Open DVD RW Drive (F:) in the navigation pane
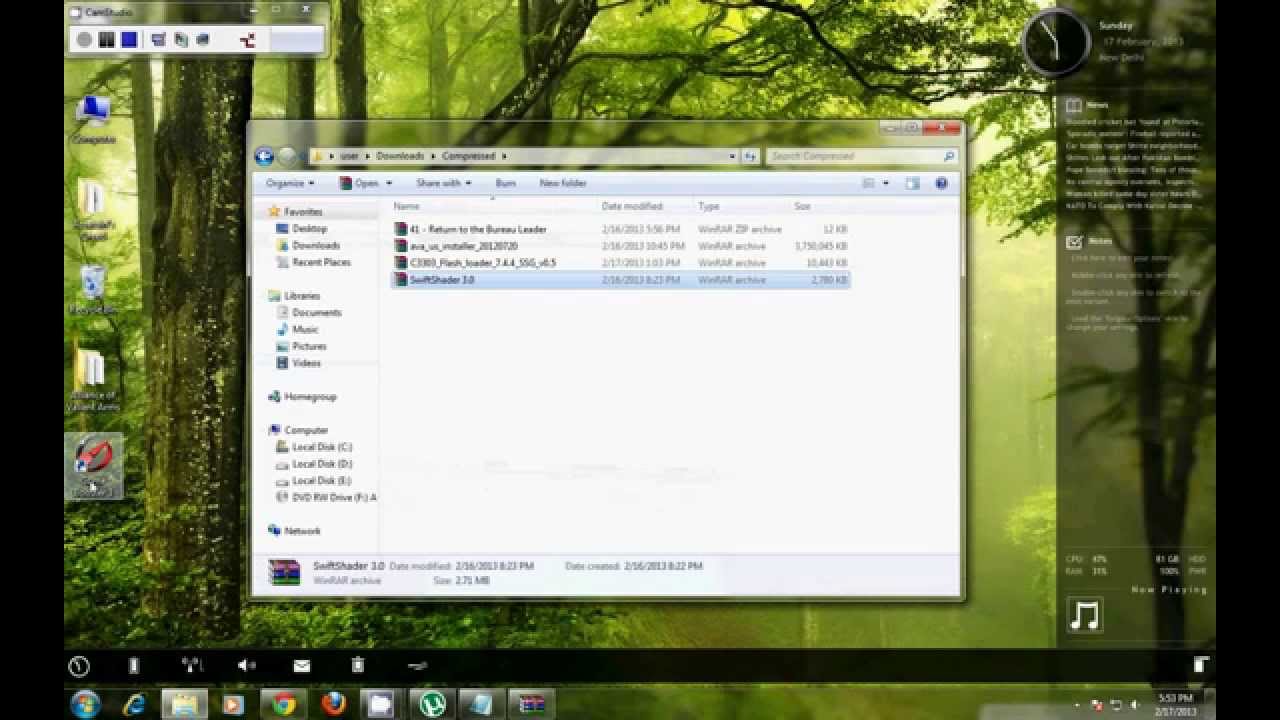This screenshot has height=720, width=1280. pyautogui.click(x=334, y=497)
